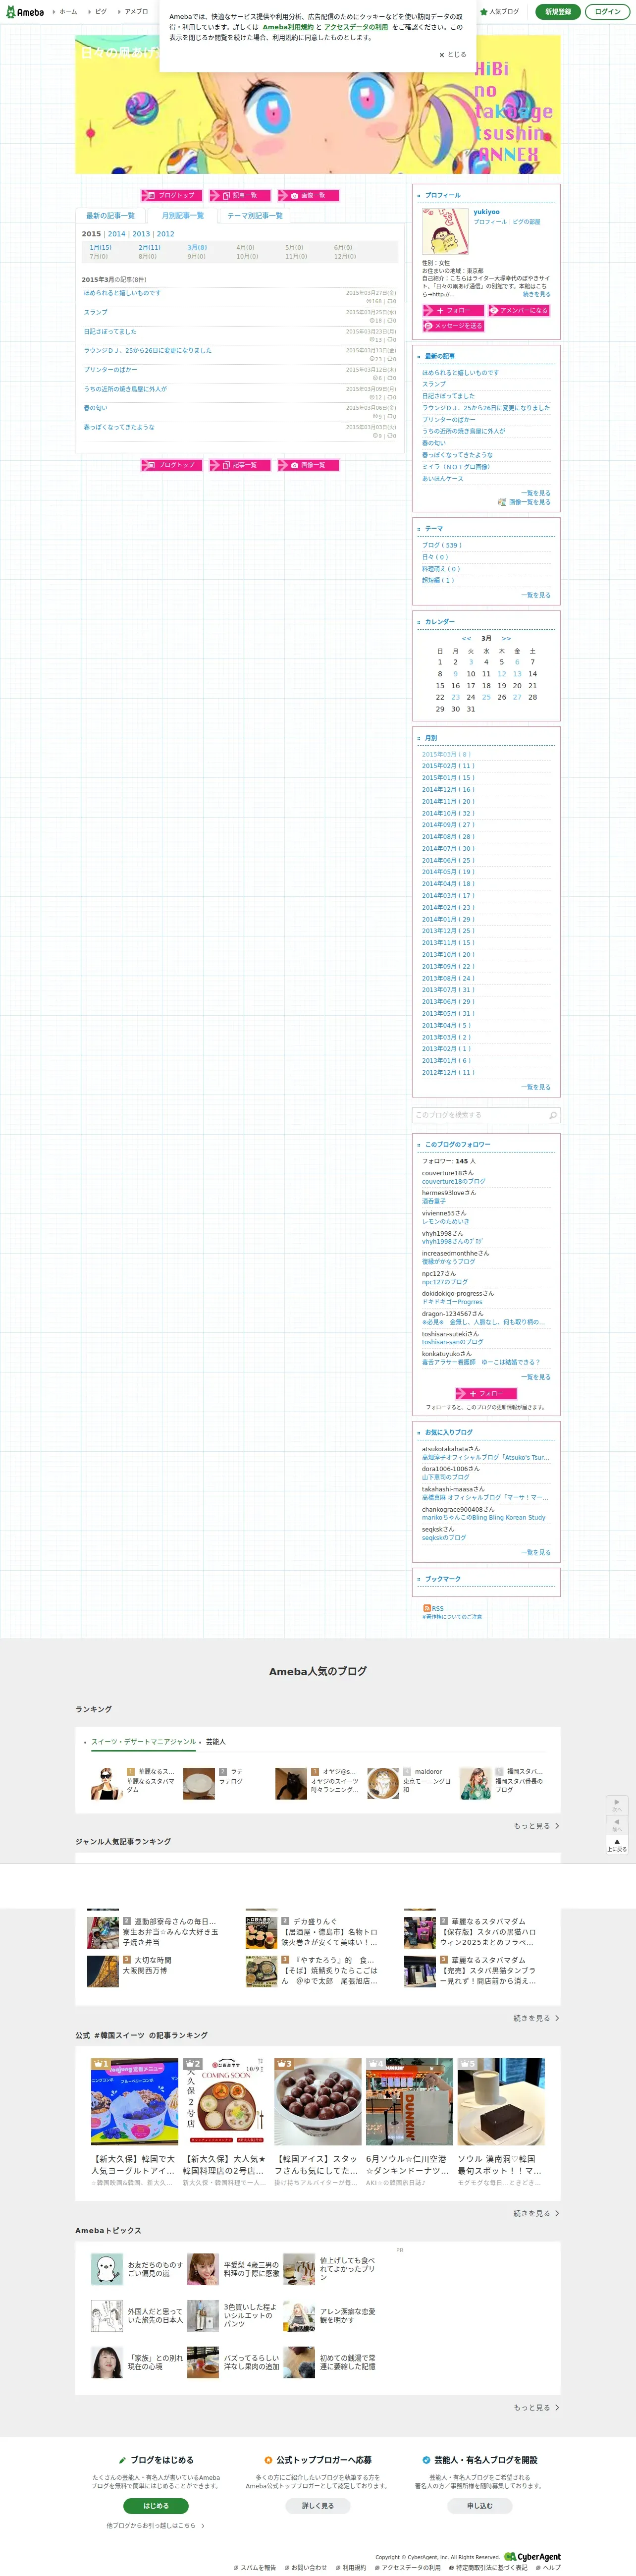The width and height of the screenshot is (636, 2576).
Task: Go to previous month in calendar (<<)
Action: (466, 638)
